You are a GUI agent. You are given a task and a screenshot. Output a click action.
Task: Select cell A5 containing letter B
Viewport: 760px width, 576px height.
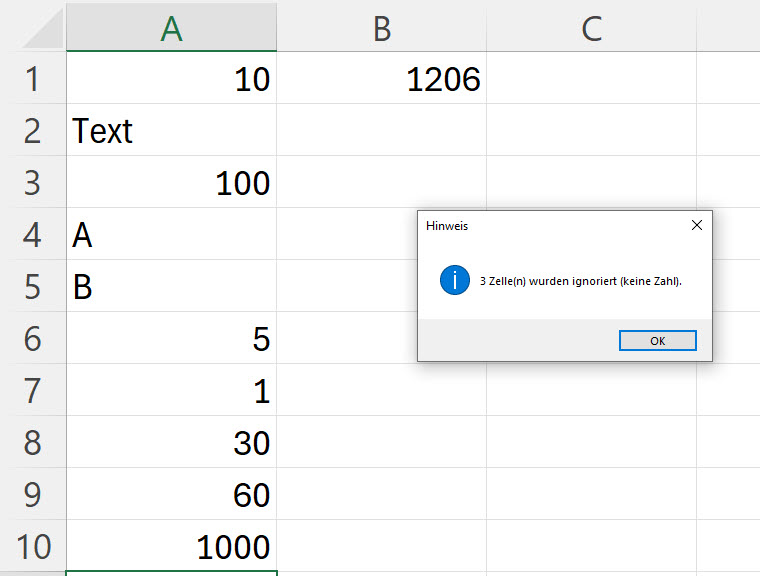(171, 287)
